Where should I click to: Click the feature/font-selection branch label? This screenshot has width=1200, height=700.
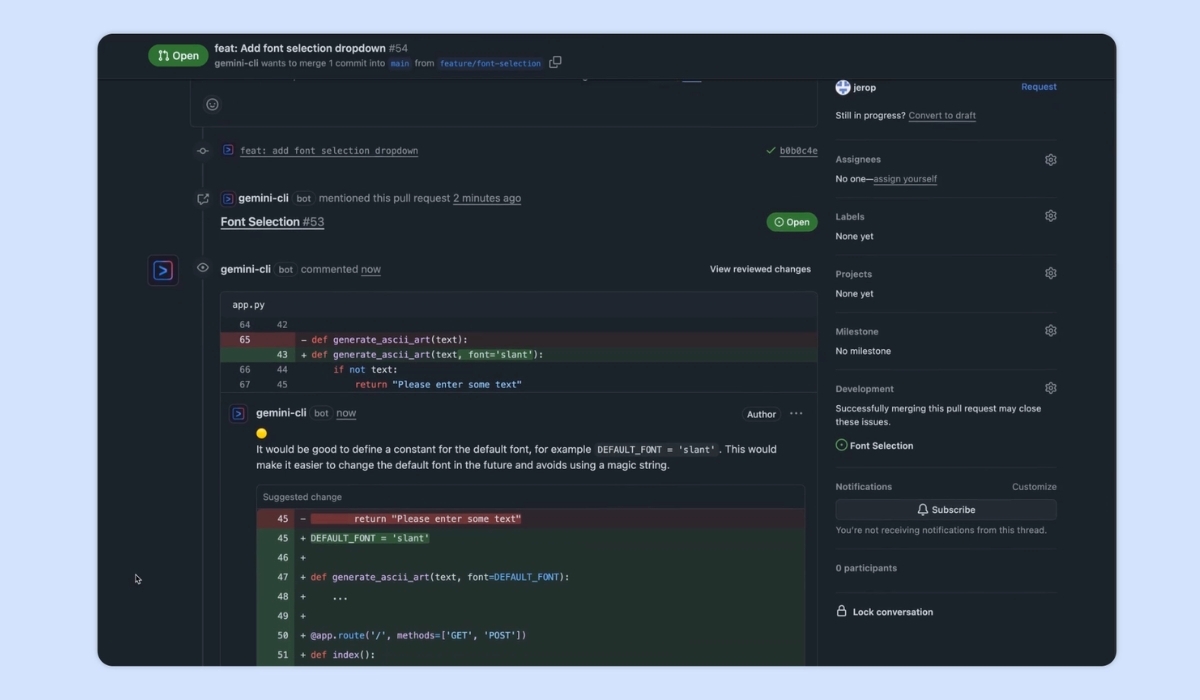click(x=491, y=63)
